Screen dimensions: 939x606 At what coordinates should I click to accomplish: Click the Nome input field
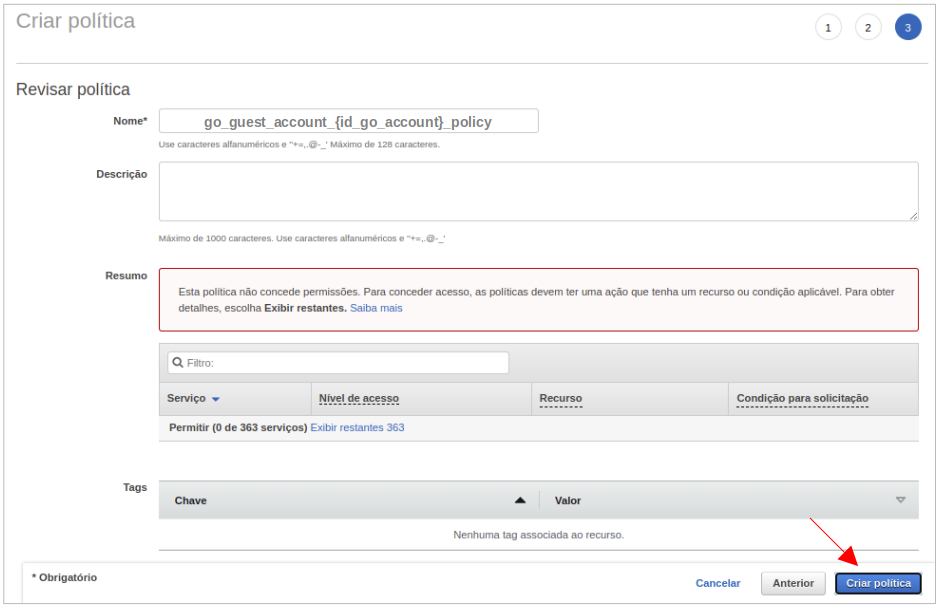click(x=348, y=122)
